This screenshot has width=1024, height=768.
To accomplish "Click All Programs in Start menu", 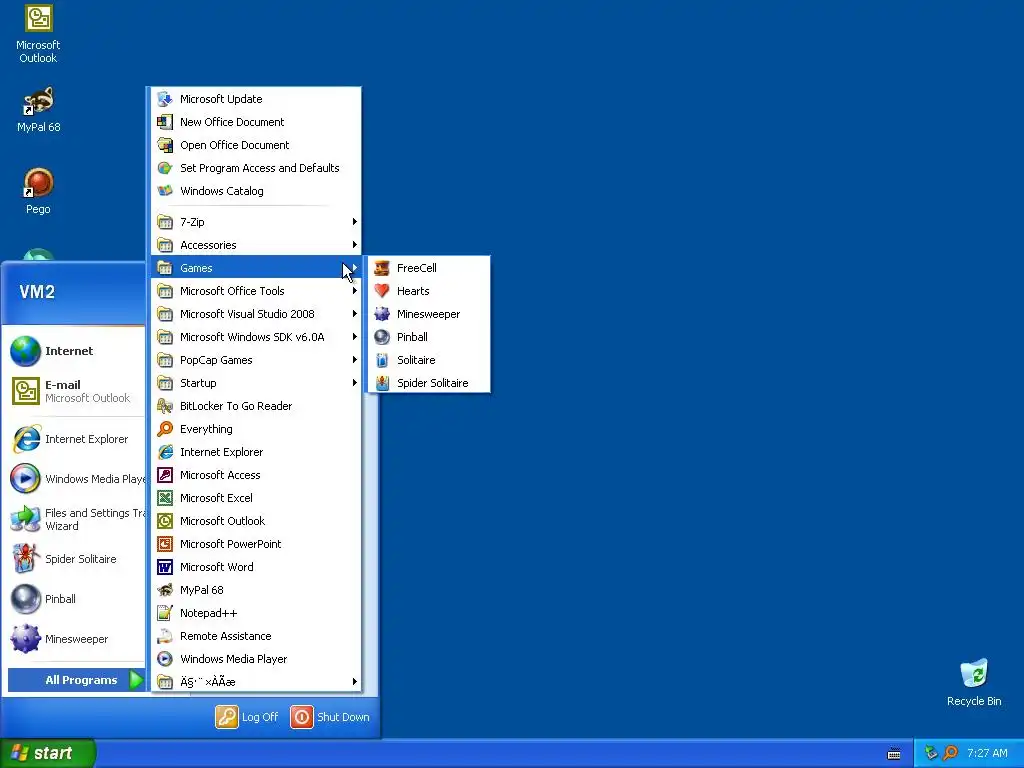I will point(76,680).
